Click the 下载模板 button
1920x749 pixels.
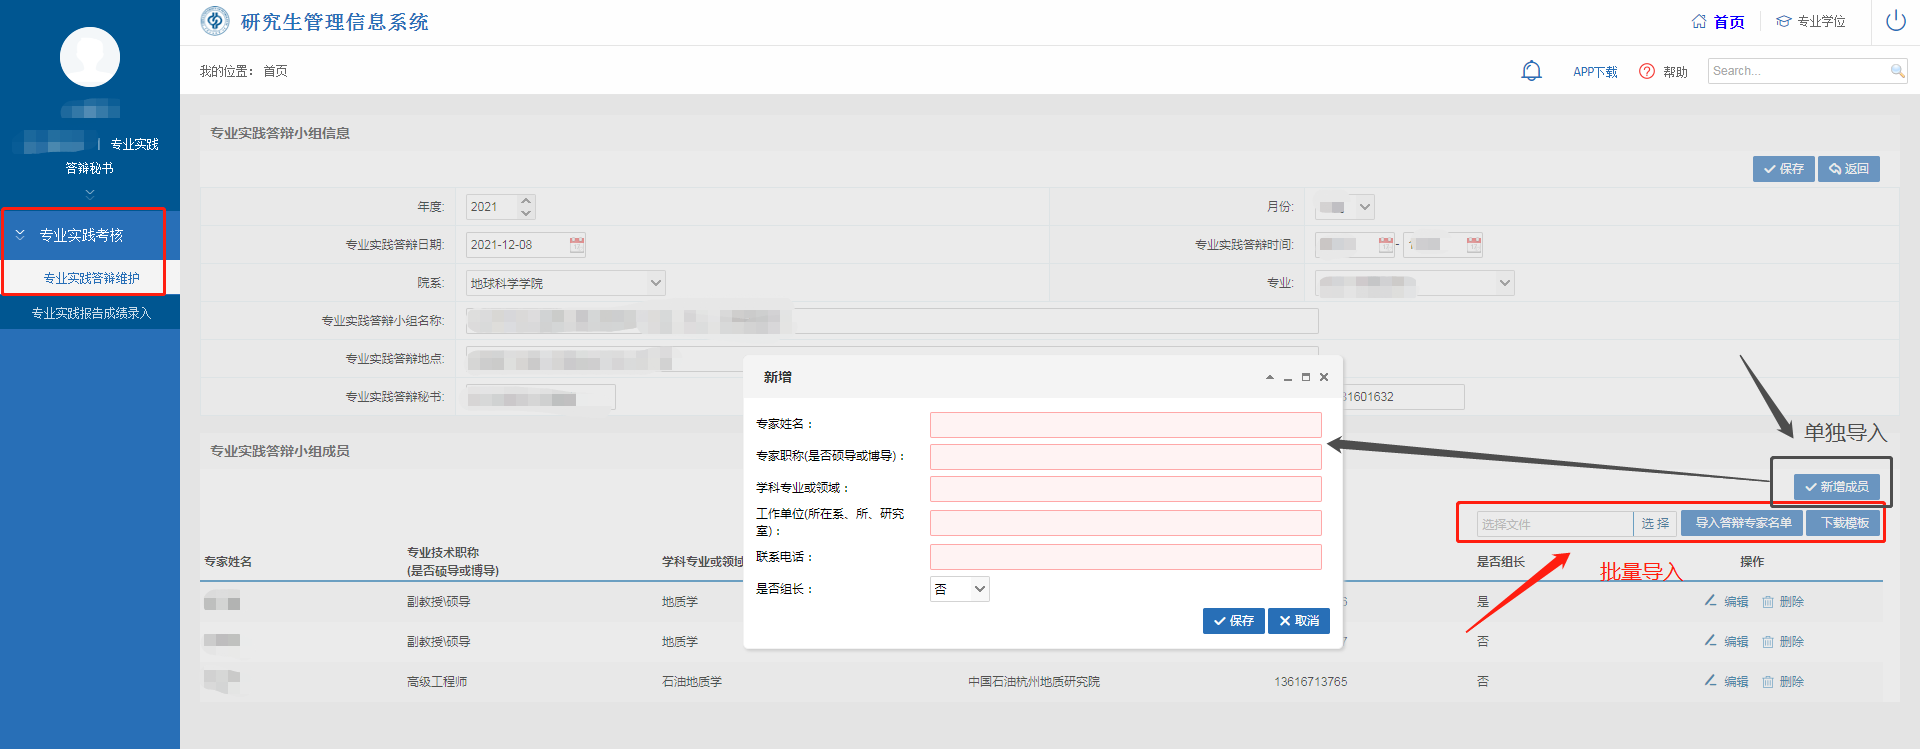(1844, 523)
